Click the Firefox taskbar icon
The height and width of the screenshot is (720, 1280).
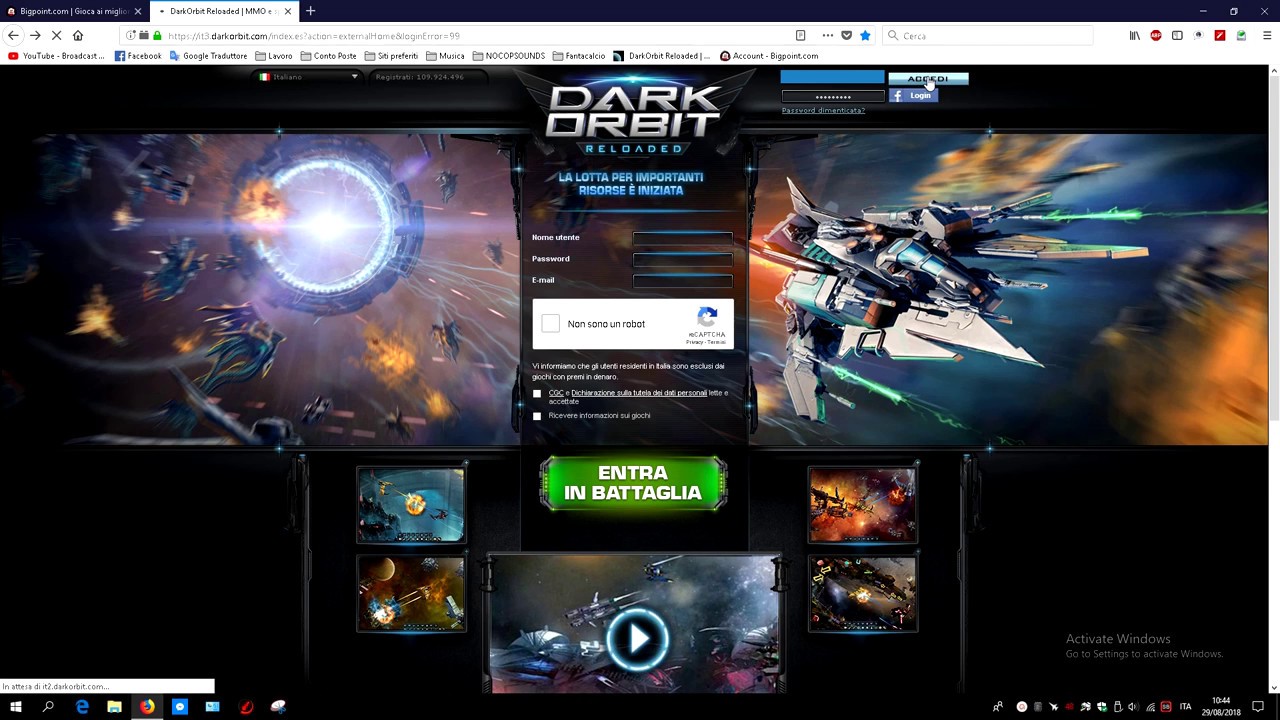[x=147, y=707]
